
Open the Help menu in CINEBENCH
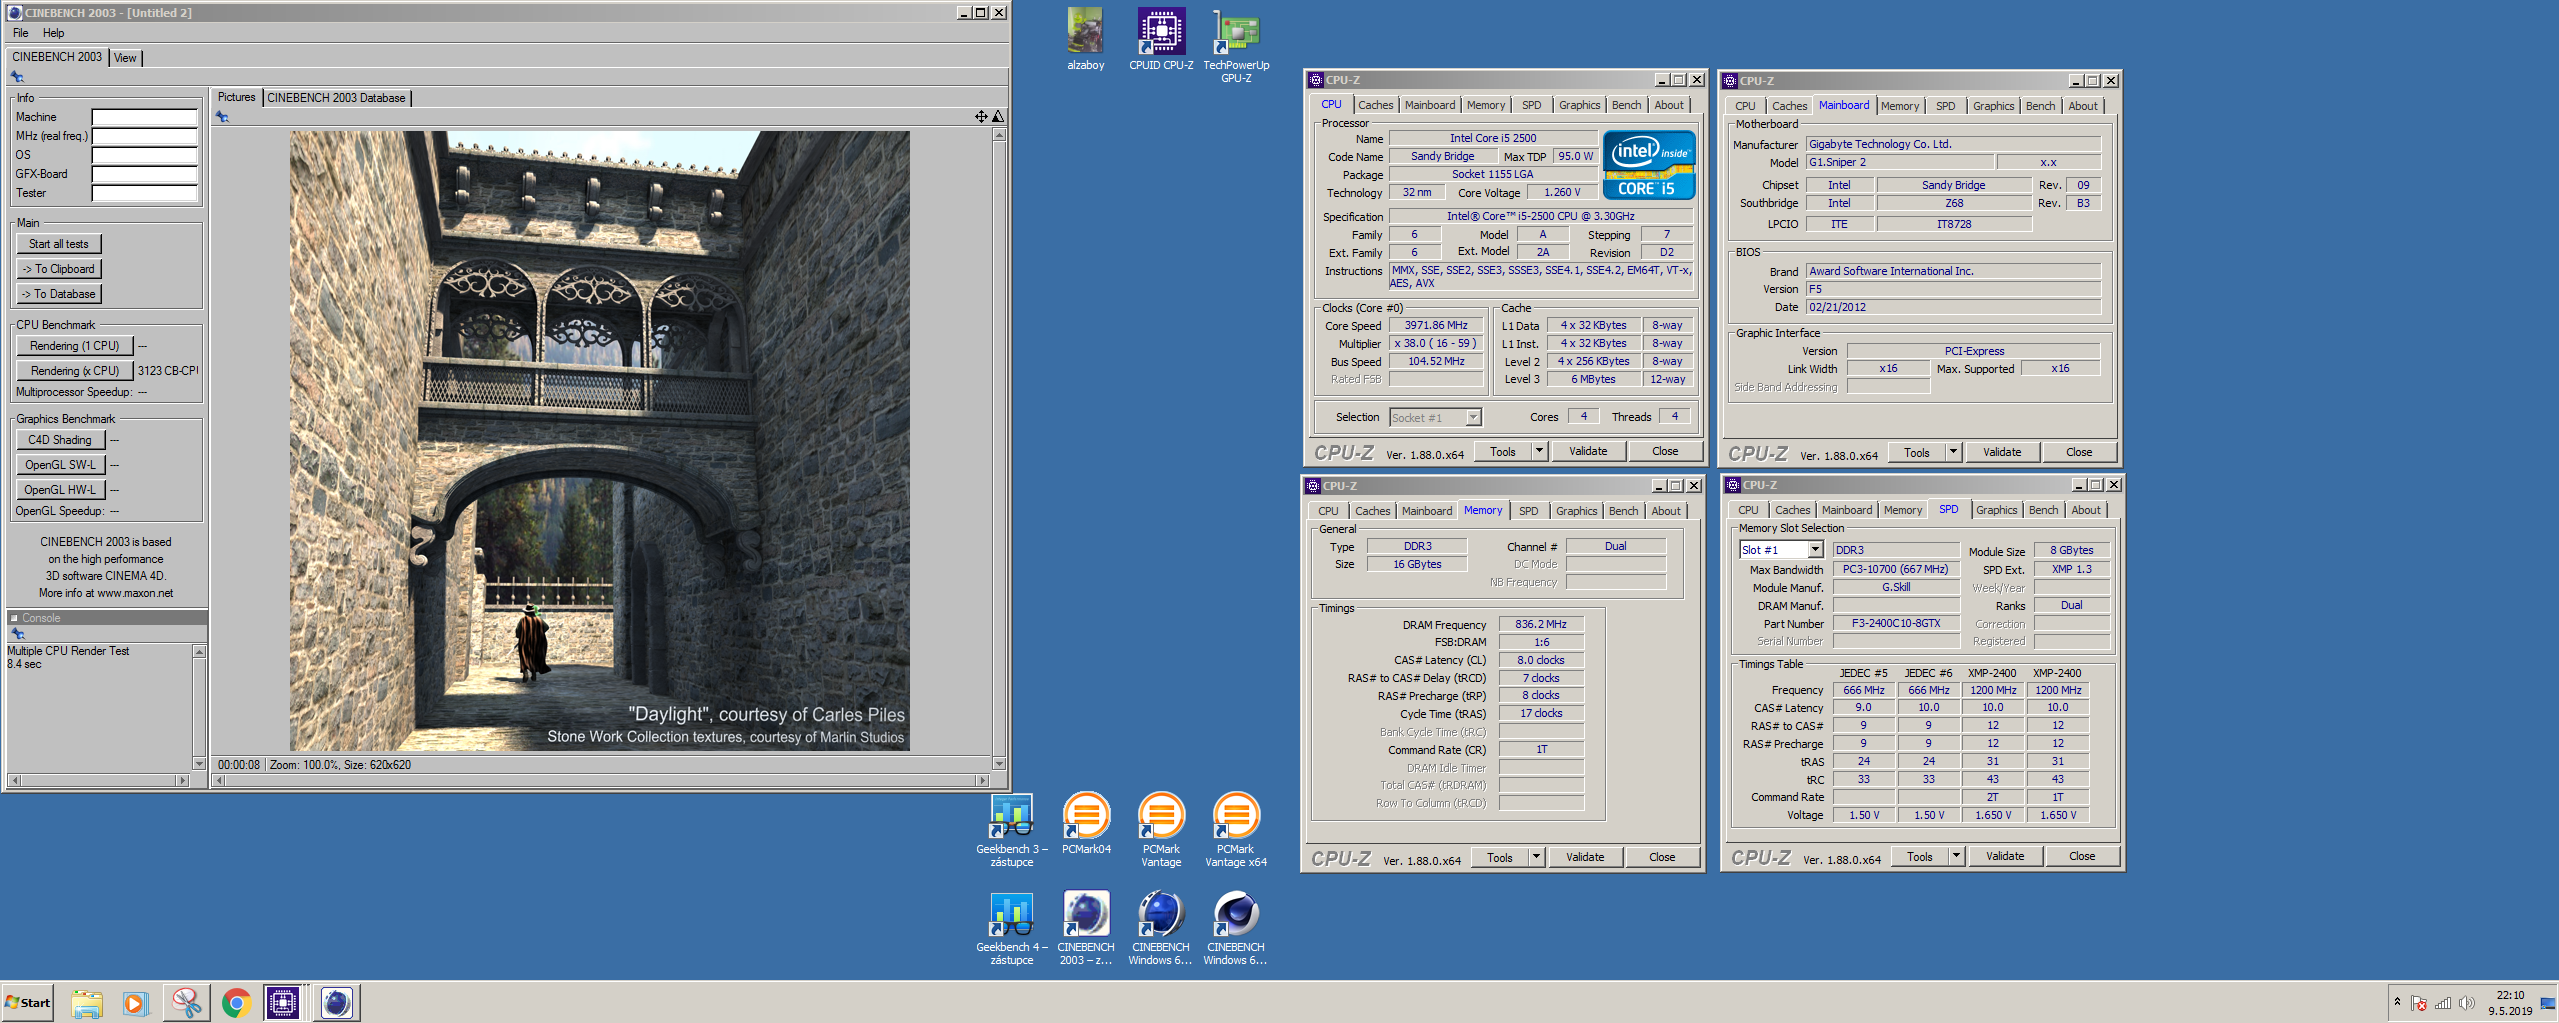coord(53,33)
